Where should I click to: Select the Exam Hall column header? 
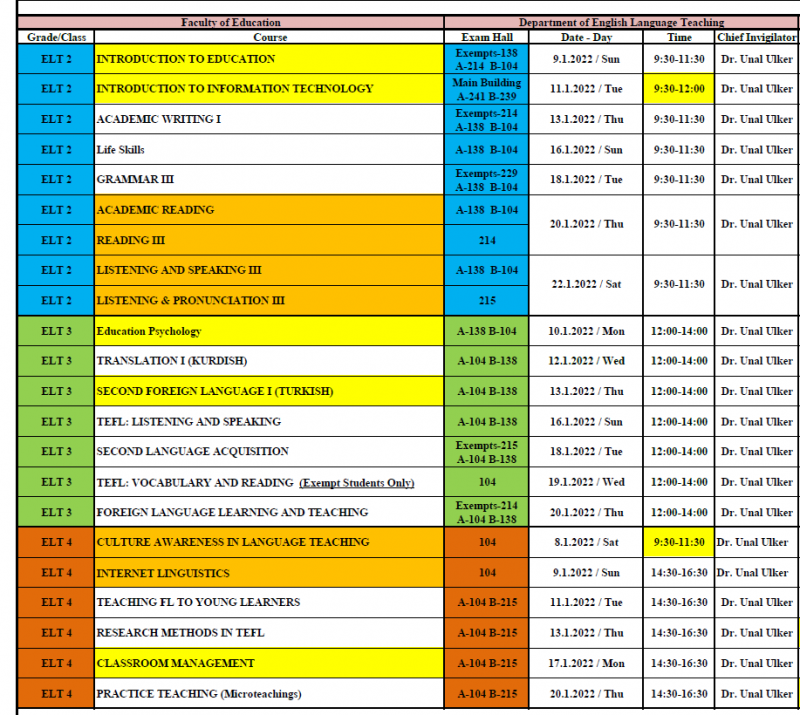[487, 37]
